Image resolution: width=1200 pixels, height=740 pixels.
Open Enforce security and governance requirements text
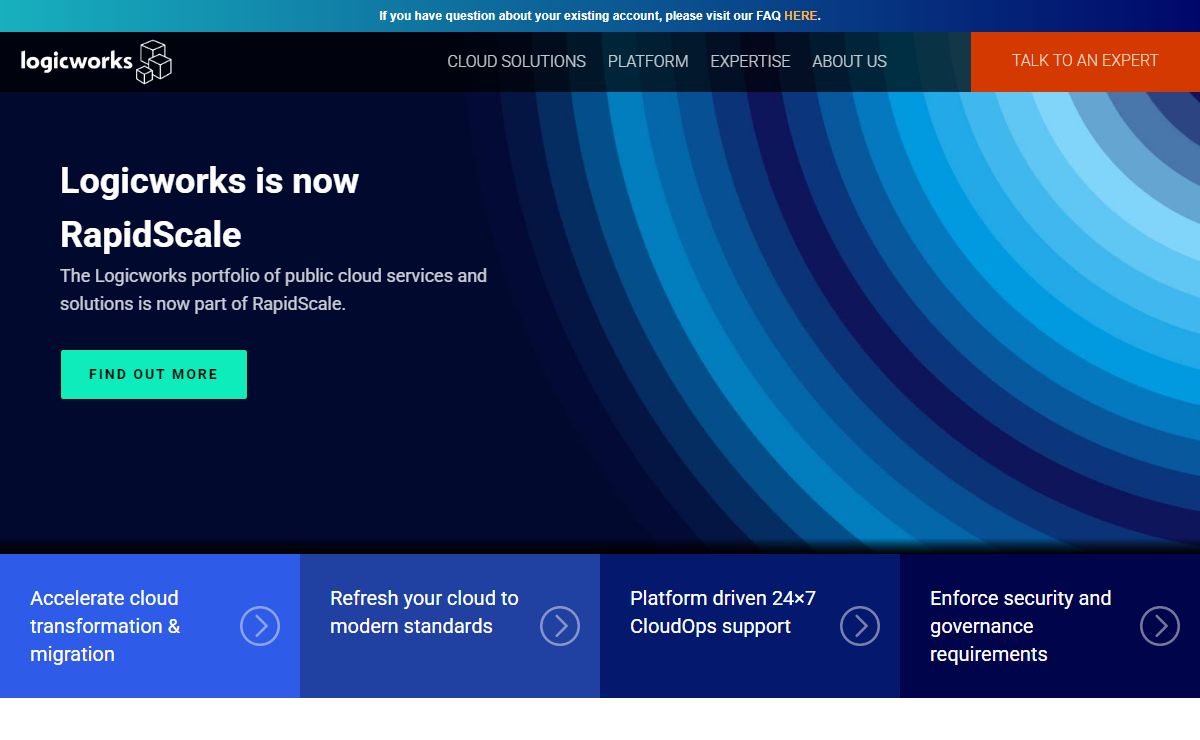(1020, 626)
